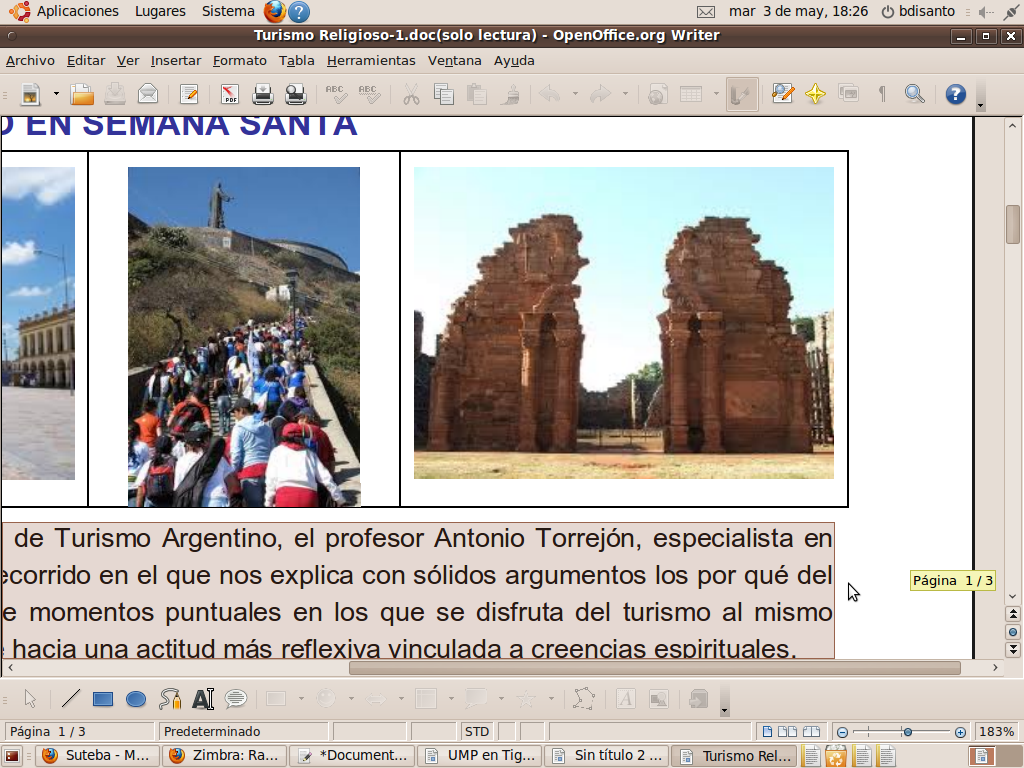Viewport: 1024px width, 768px height.
Task: Click the Open file folder icon
Action: point(82,94)
